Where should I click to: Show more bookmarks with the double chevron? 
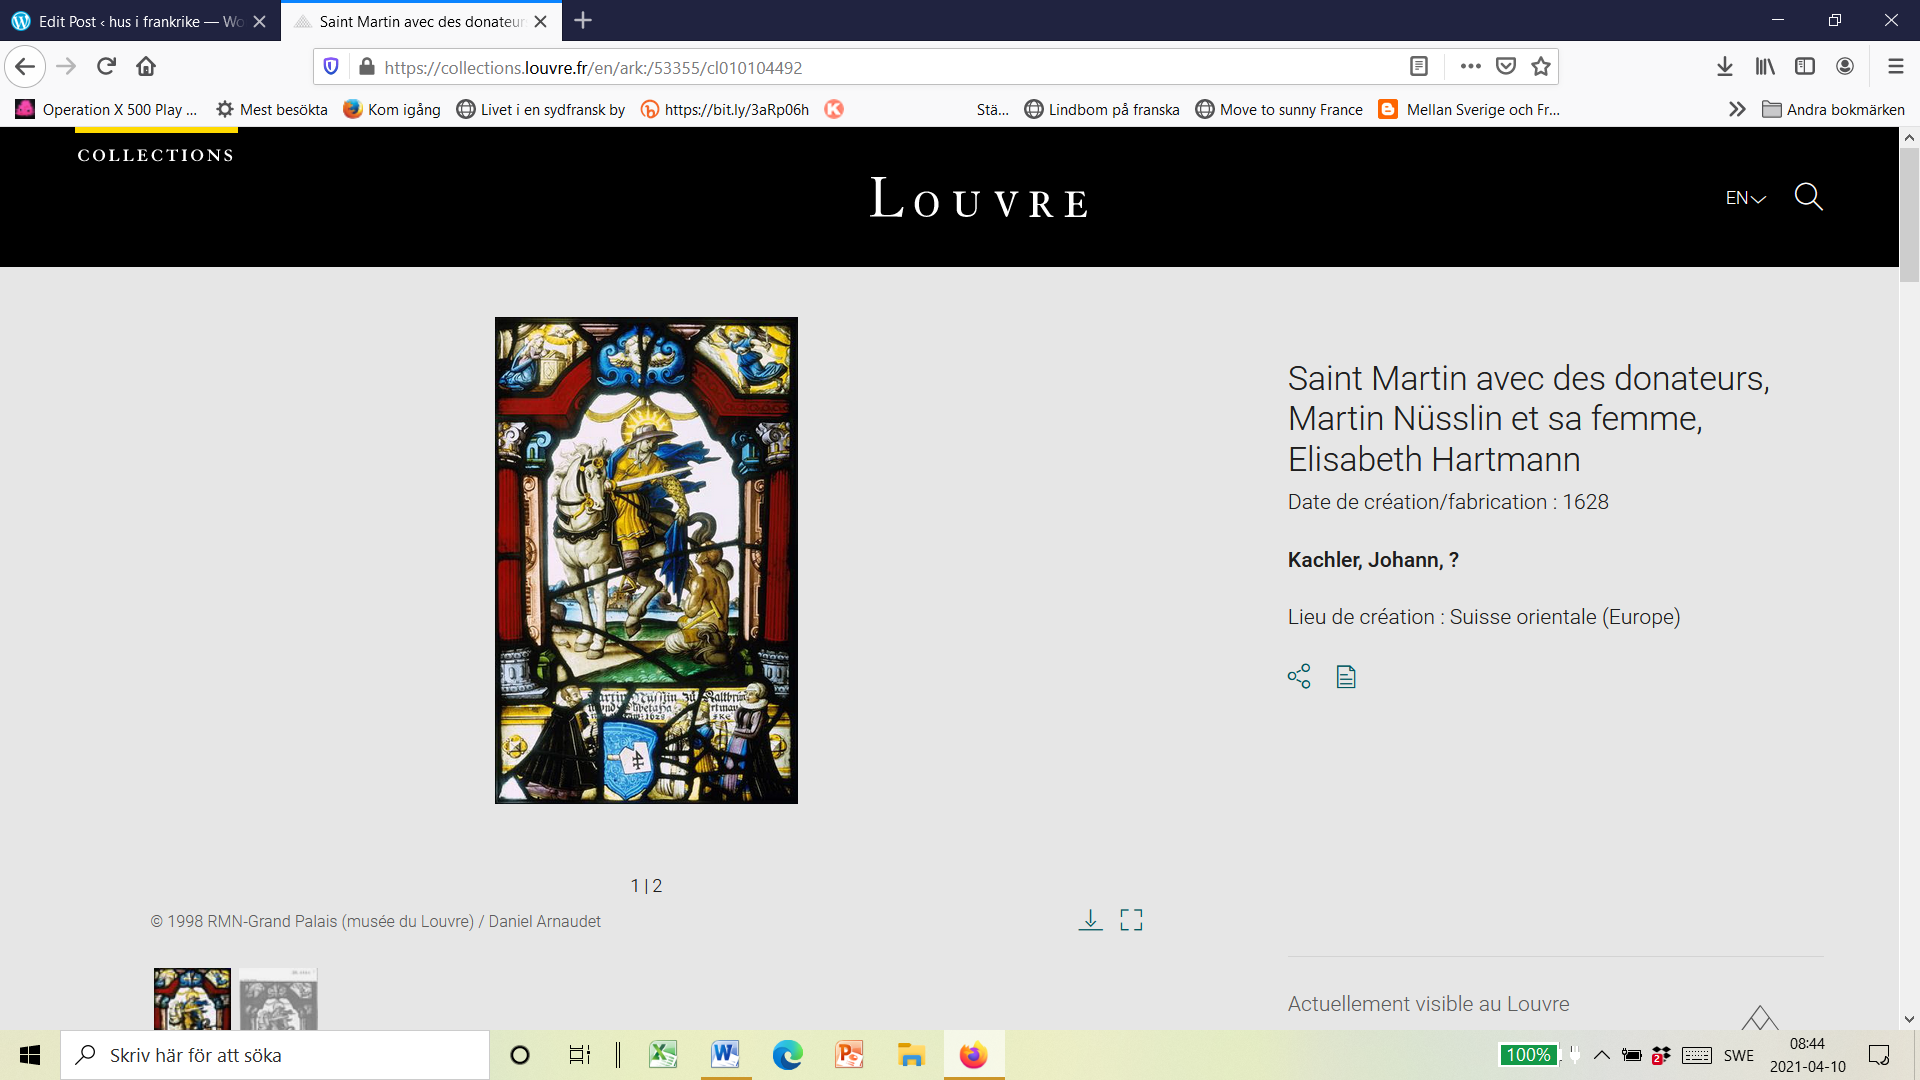[1737, 109]
